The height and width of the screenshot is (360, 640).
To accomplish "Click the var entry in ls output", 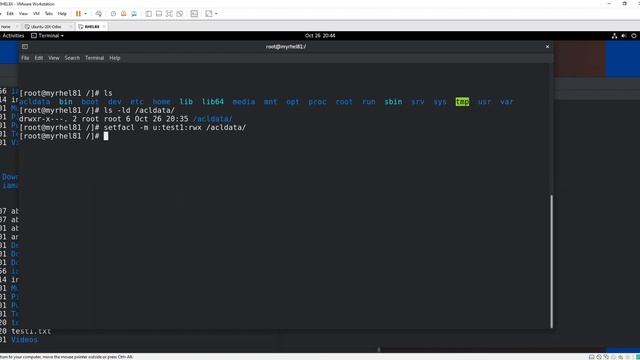I will click(x=507, y=102).
